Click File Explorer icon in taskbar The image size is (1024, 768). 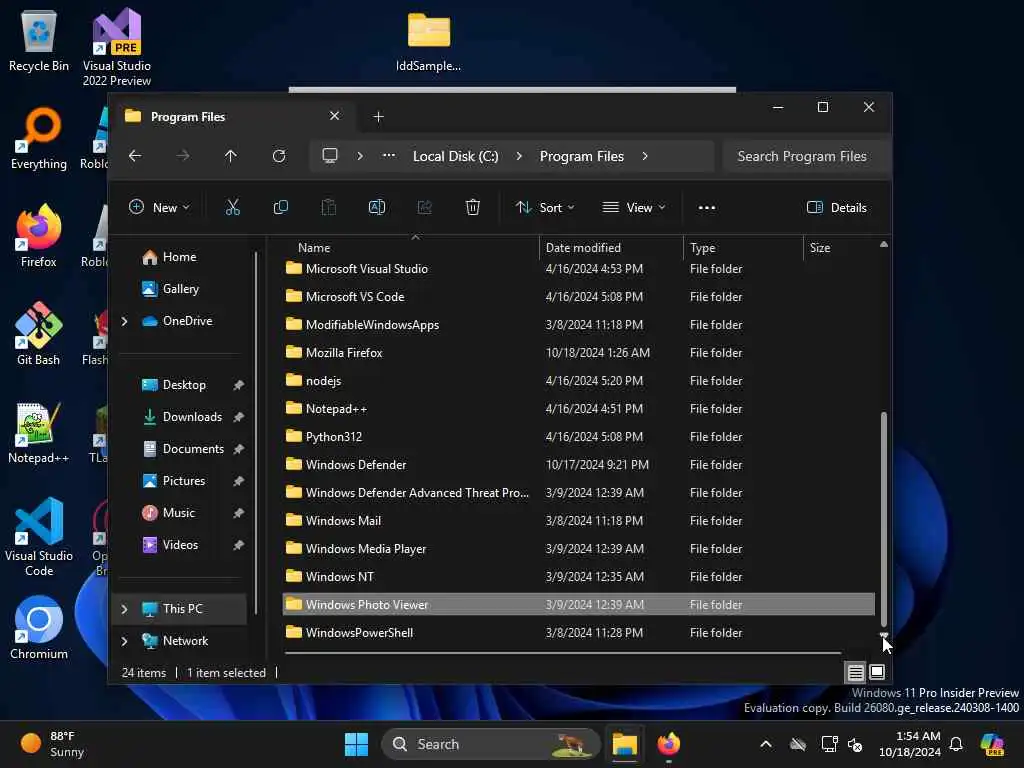point(625,744)
